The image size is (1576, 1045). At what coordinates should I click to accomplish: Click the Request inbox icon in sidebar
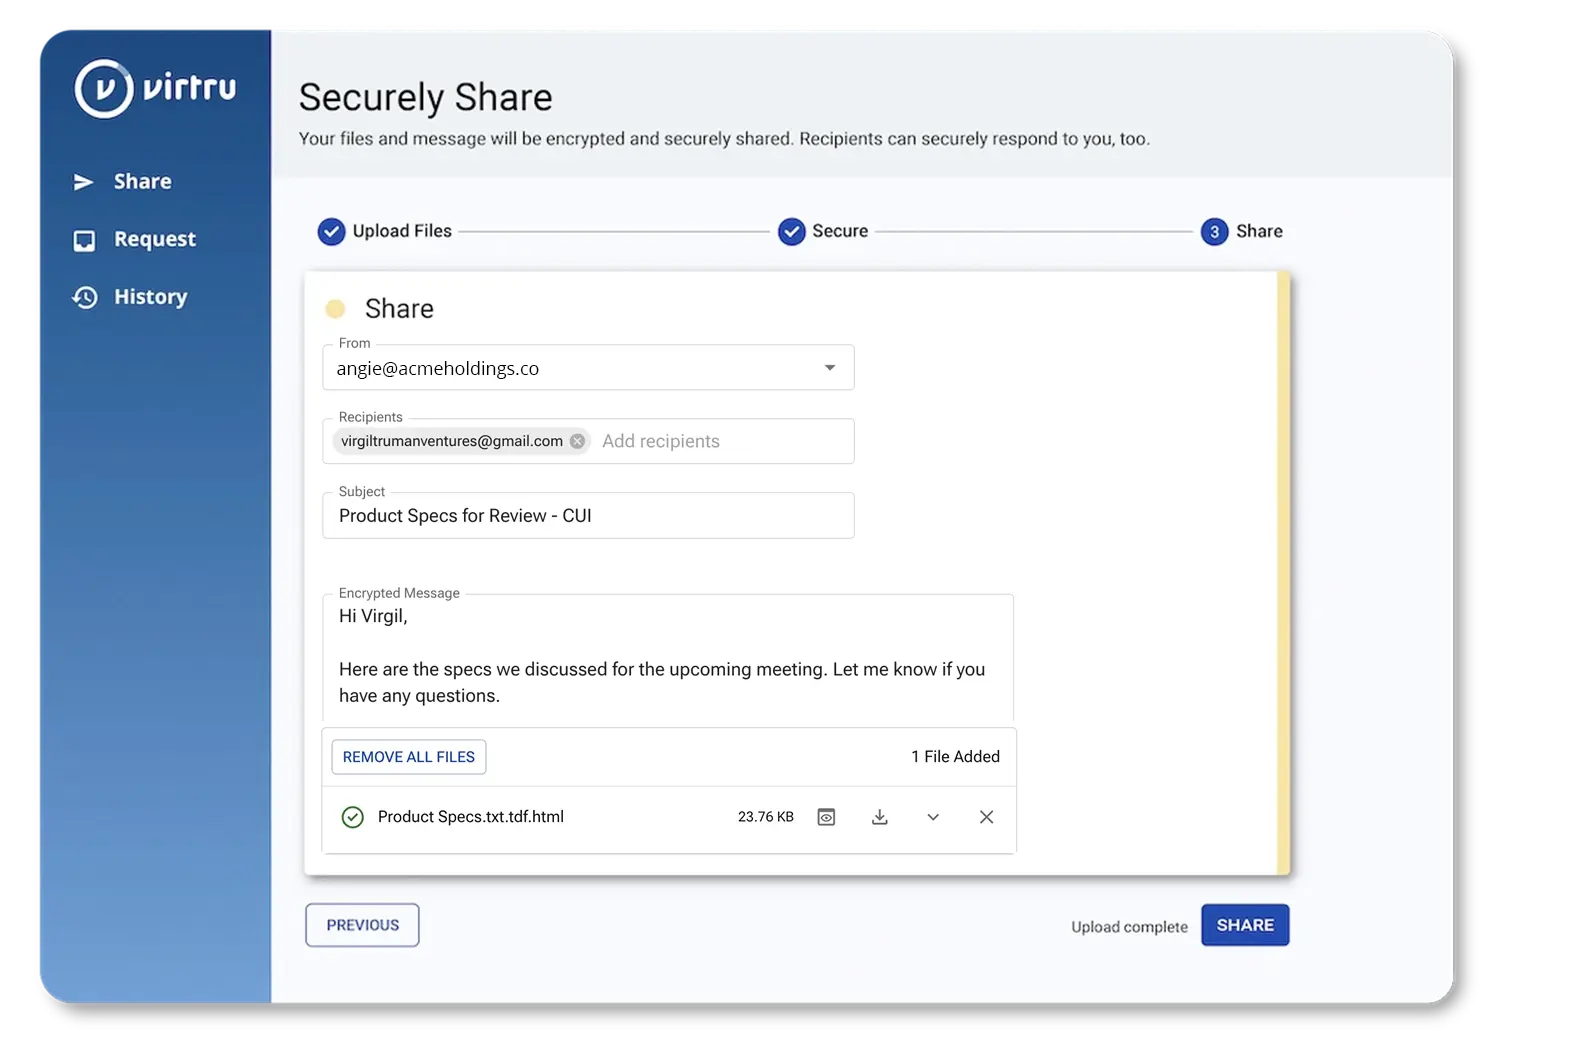click(85, 240)
